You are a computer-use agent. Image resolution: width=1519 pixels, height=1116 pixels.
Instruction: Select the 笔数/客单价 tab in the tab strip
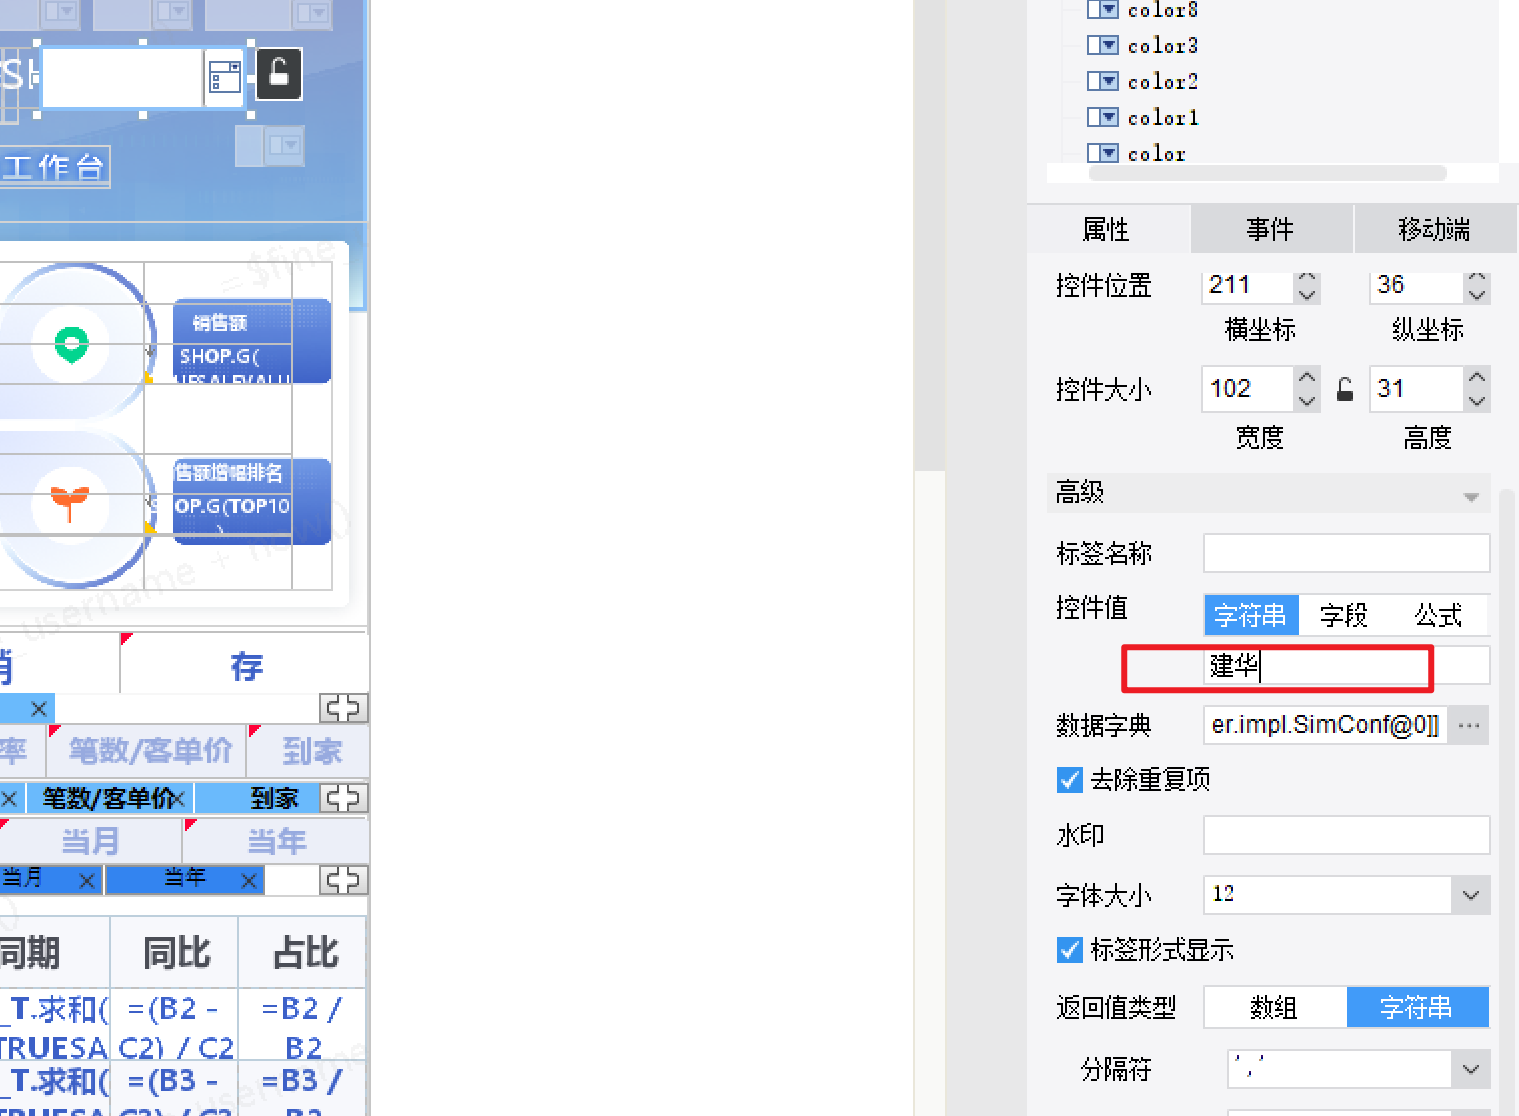coord(108,798)
